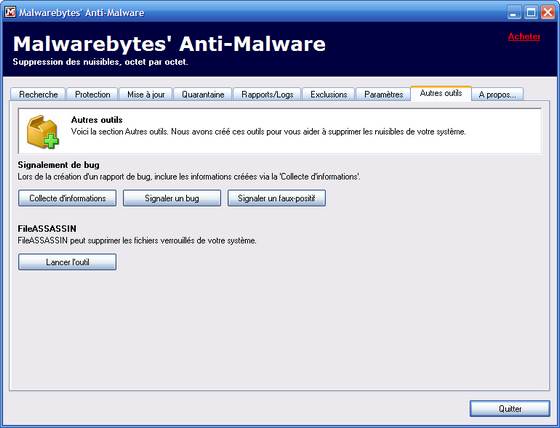
Task: Click the Malwarebytes icon in title bar
Action: pos(10,12)
